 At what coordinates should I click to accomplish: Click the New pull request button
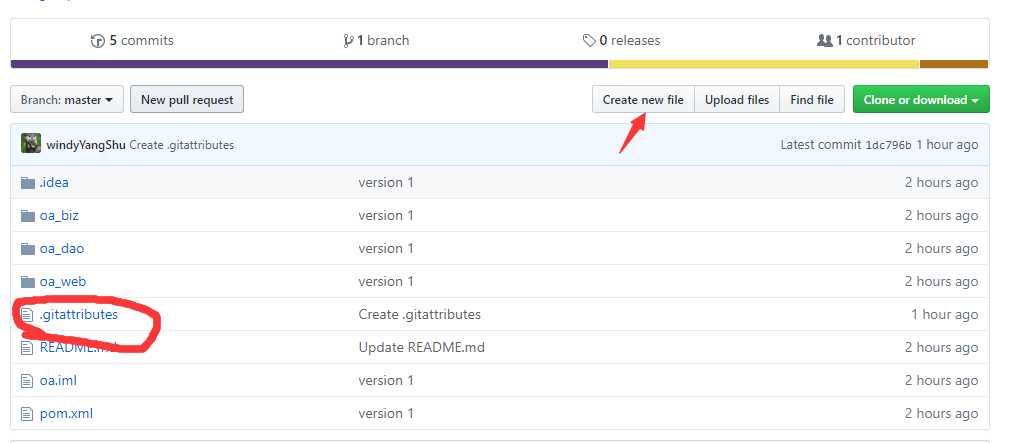[187, 100]
